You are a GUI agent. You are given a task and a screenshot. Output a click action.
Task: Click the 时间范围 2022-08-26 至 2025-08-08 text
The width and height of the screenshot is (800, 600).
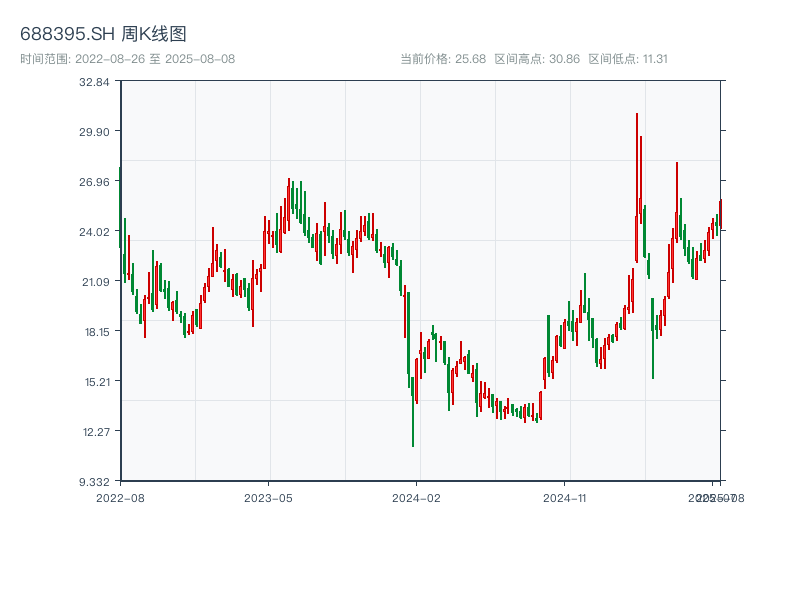tap(128, 59)
